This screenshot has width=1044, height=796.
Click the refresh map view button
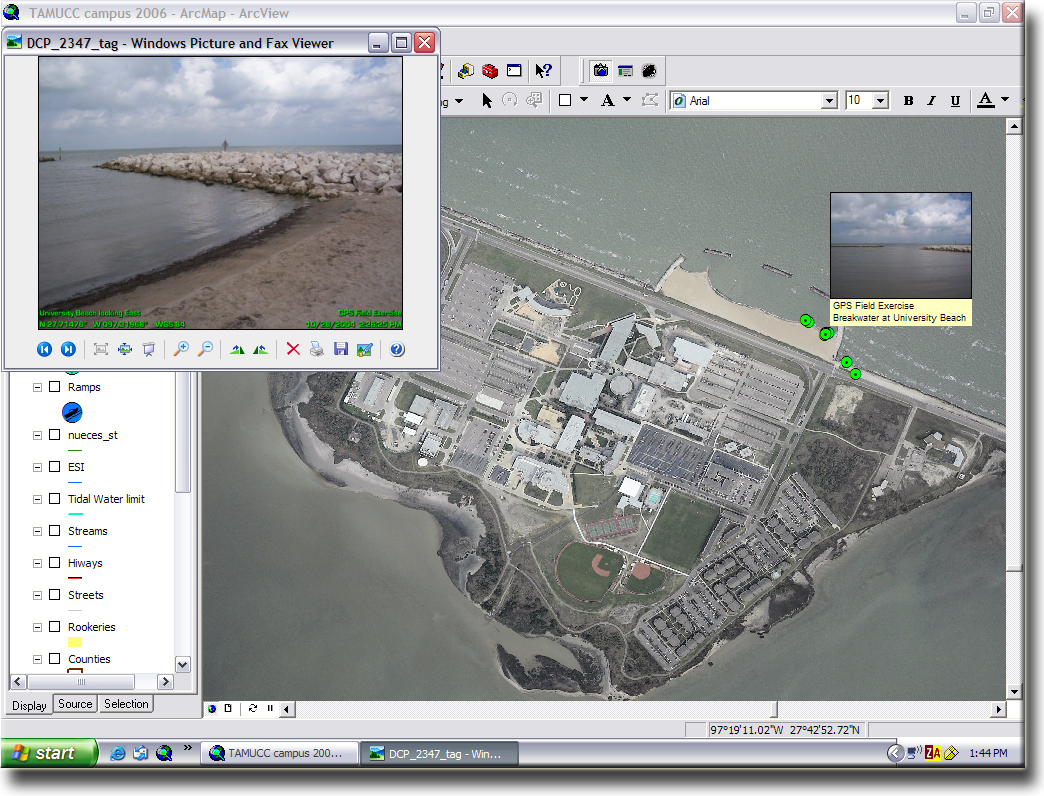click(252, 708)
